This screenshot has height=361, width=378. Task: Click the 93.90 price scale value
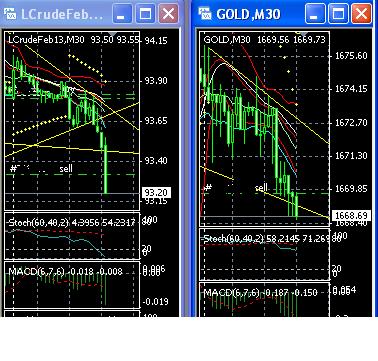[156, 81]
